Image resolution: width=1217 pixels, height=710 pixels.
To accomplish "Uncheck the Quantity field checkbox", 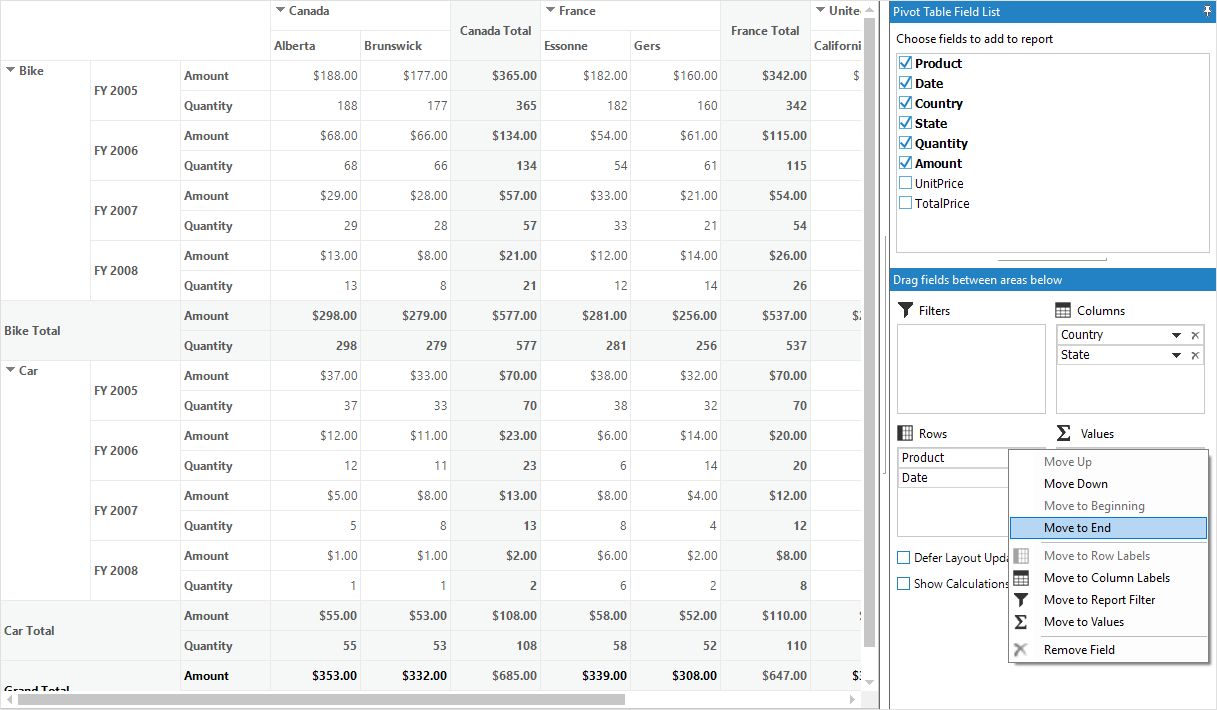I will [905, 143].
